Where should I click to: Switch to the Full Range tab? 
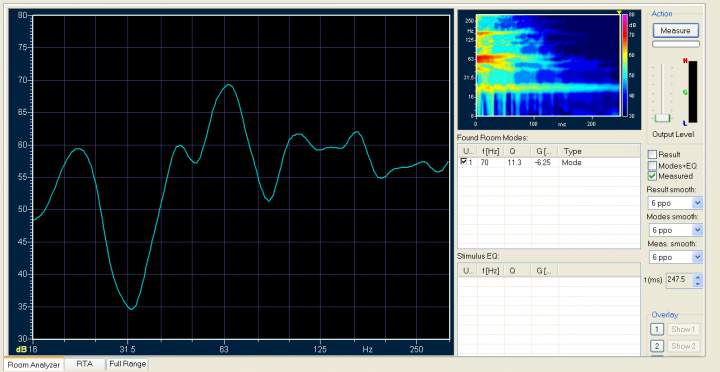128,364
